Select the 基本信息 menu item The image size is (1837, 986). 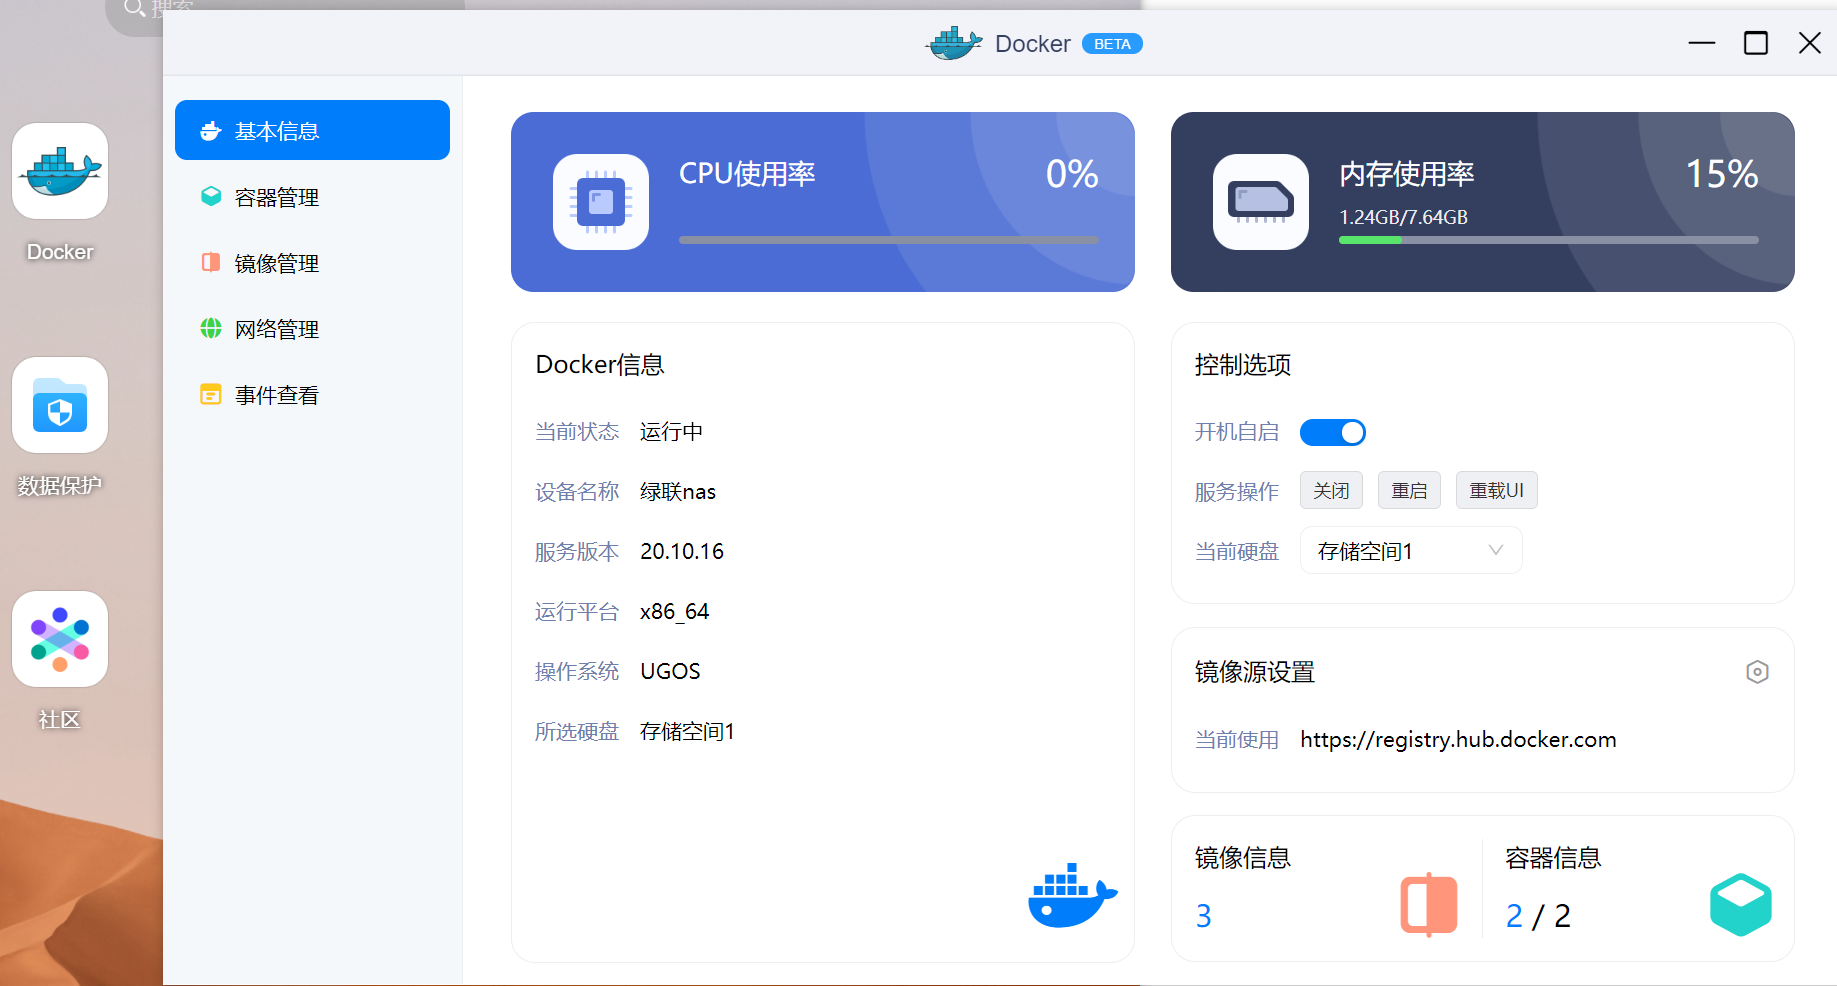[x=312, y=130]
